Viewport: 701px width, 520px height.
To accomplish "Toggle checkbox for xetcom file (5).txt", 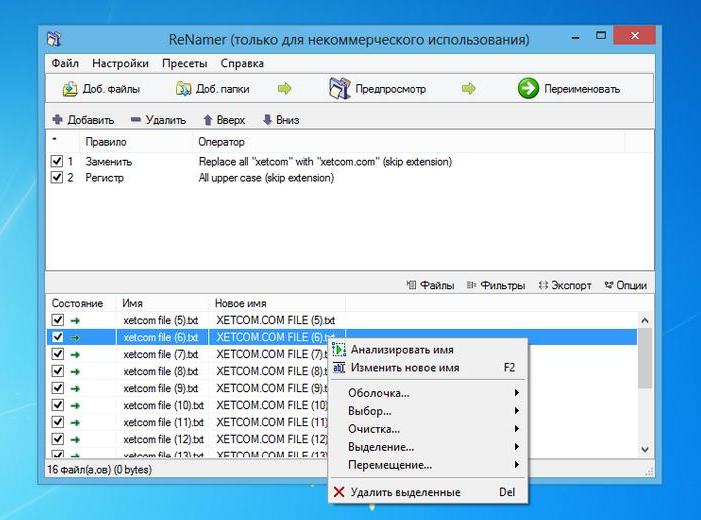I will pos(58,320).
